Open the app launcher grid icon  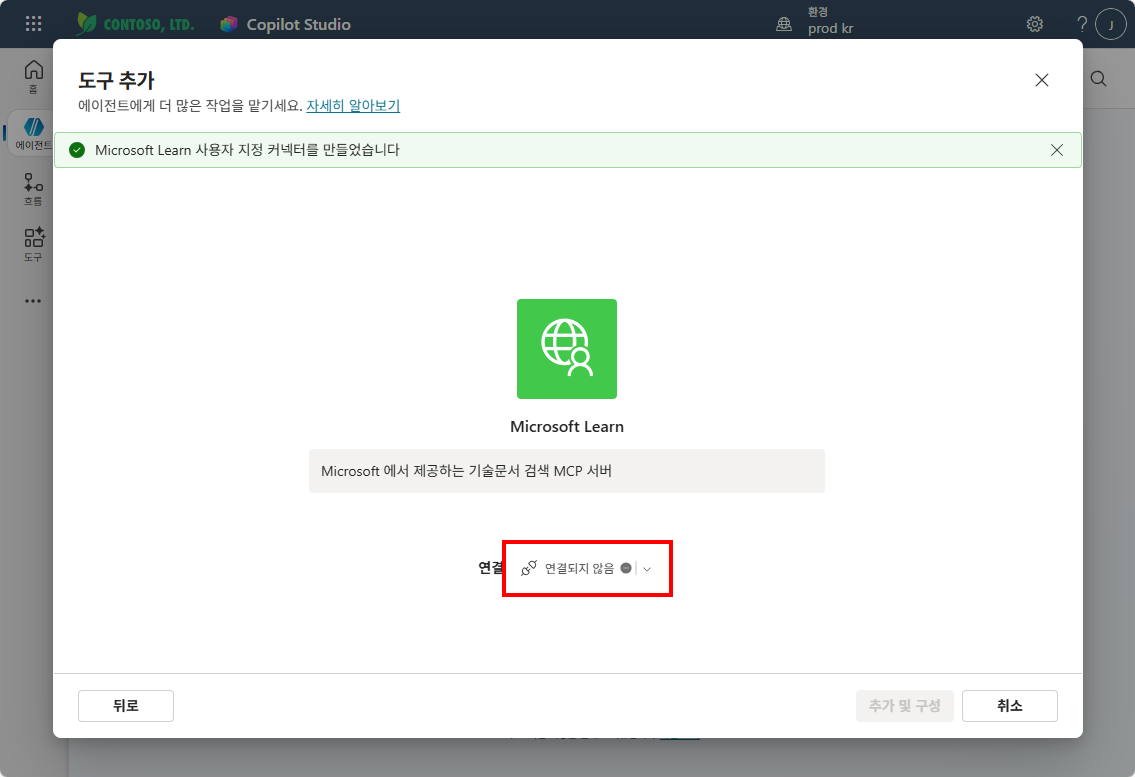[33, 24]
